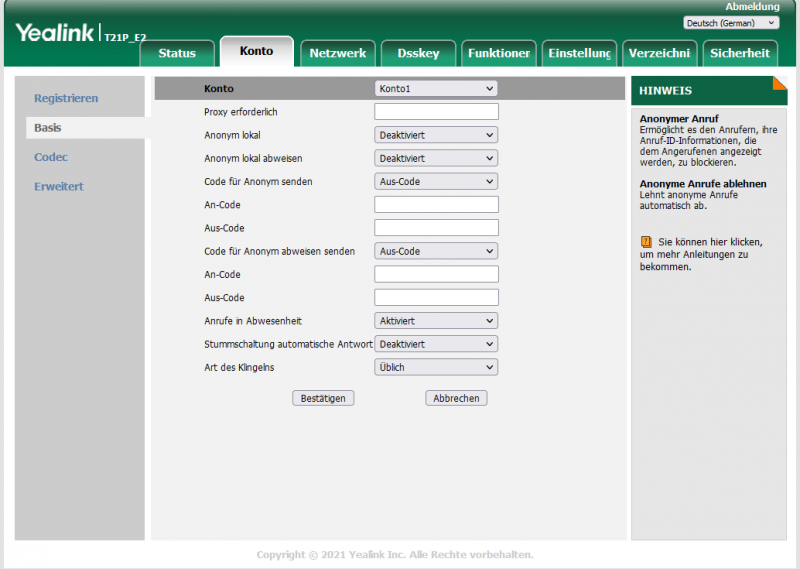Screen dimensions: 800x569
Task: Open the Anonym lokal dropdown
Action: click(436, 135)
